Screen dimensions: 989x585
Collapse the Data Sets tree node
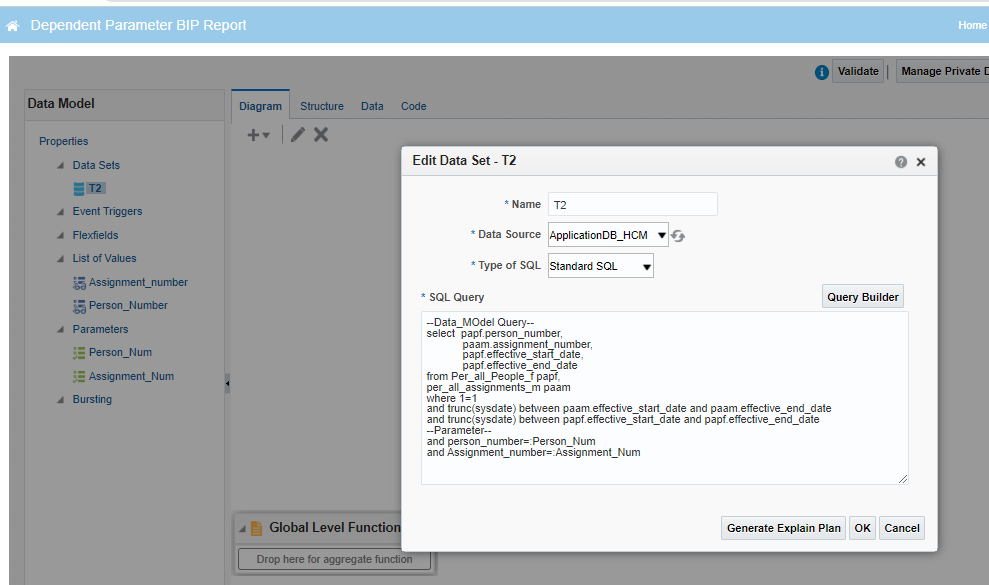60,166
